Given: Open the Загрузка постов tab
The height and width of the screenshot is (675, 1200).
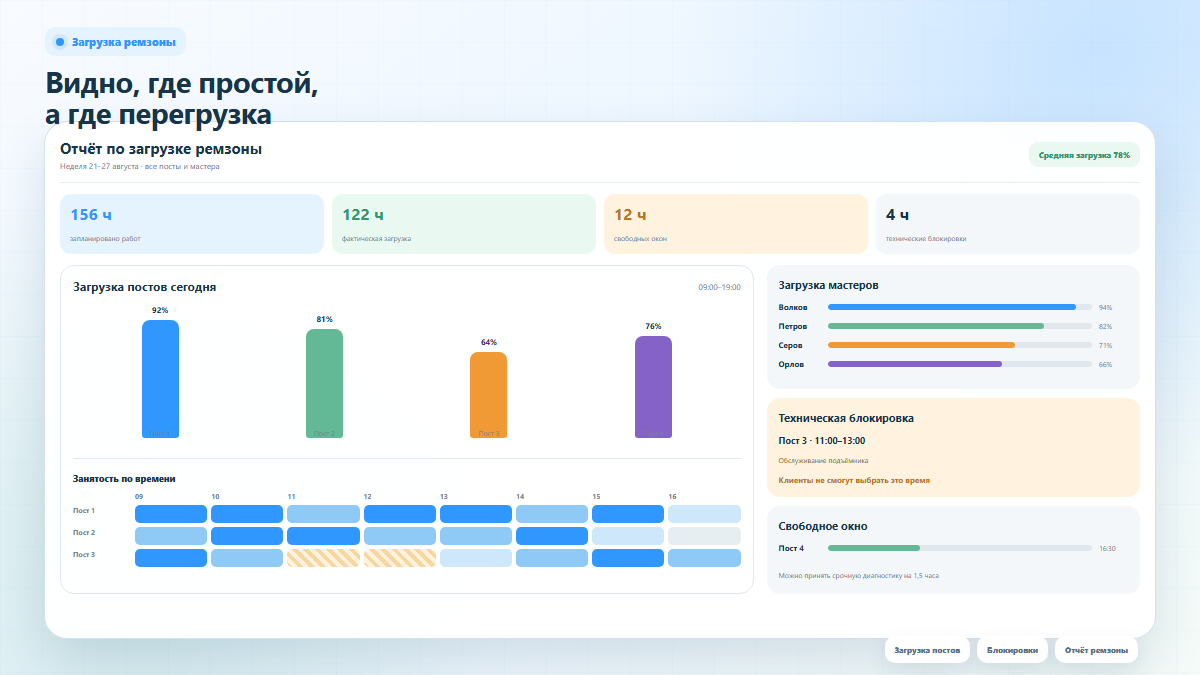Looking at the screenshot, I should click(927, 650).
